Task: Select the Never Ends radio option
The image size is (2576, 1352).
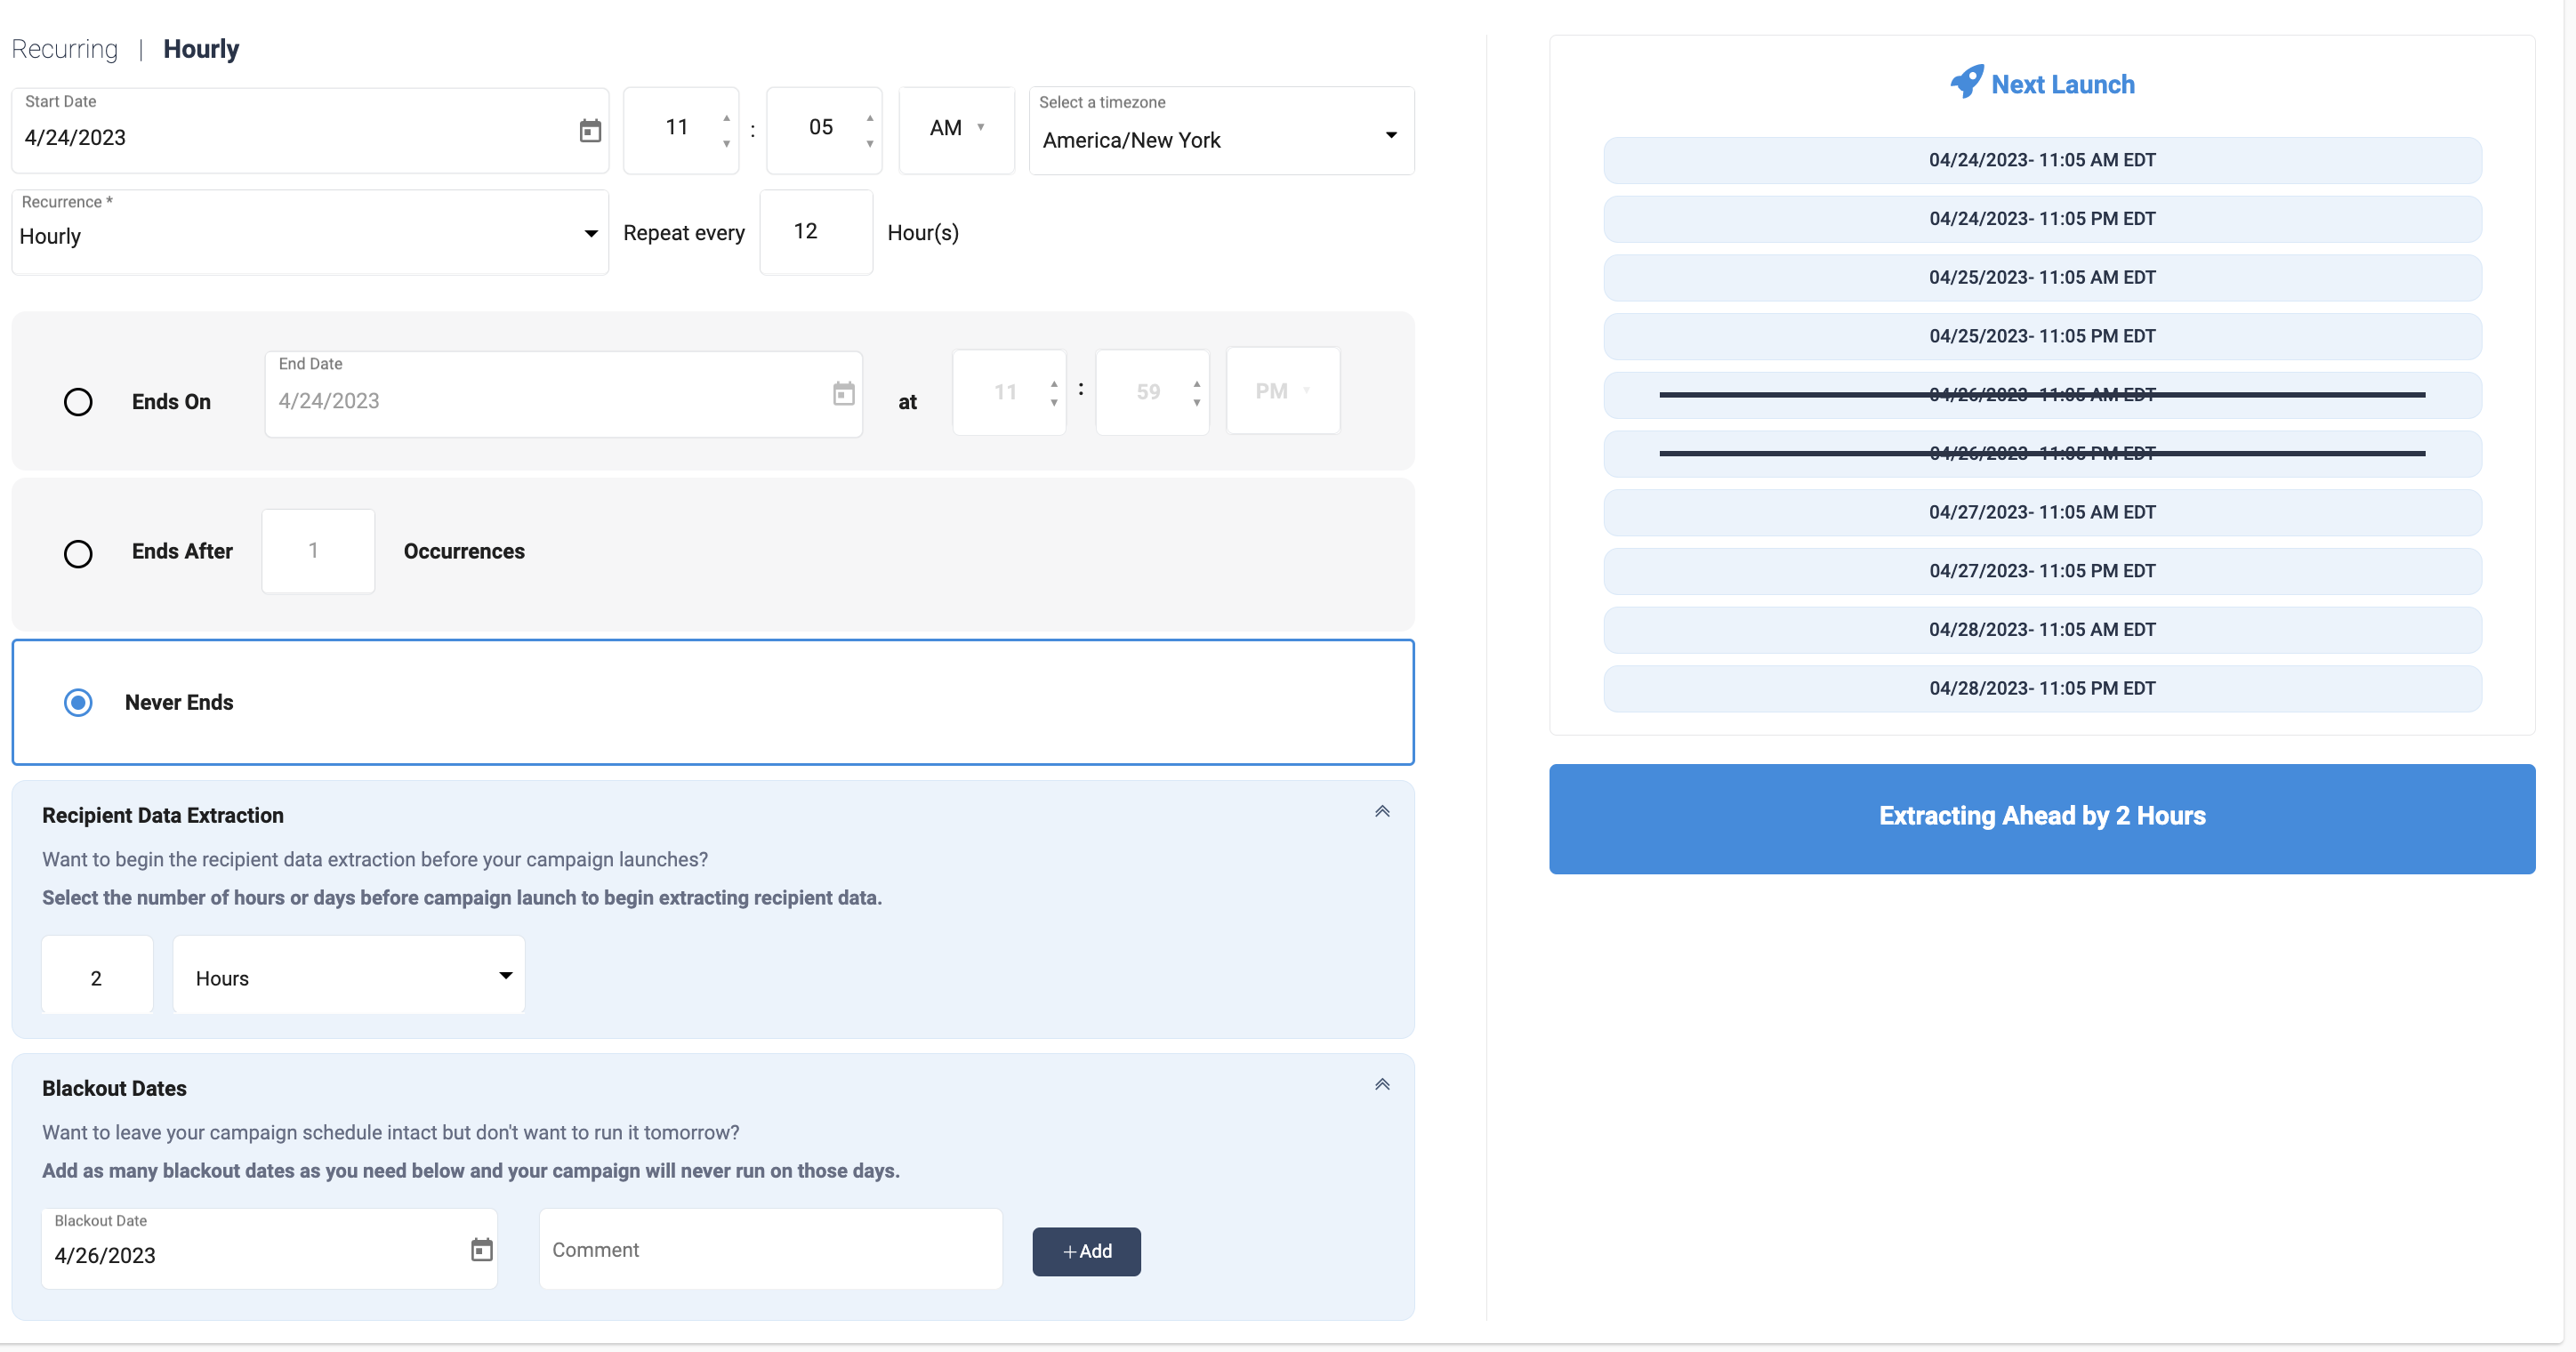Action: 78,703
